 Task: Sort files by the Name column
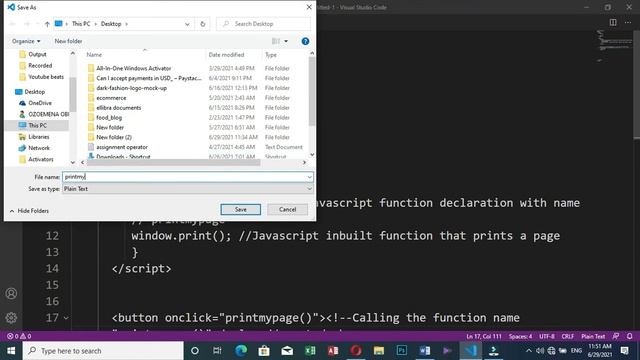94,55
